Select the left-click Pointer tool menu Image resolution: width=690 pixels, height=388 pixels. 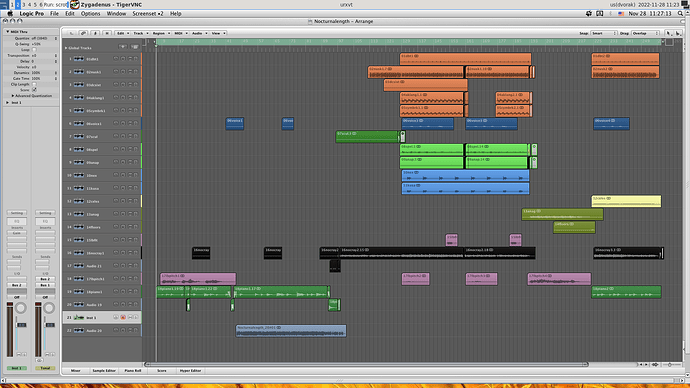click(669, 33)
